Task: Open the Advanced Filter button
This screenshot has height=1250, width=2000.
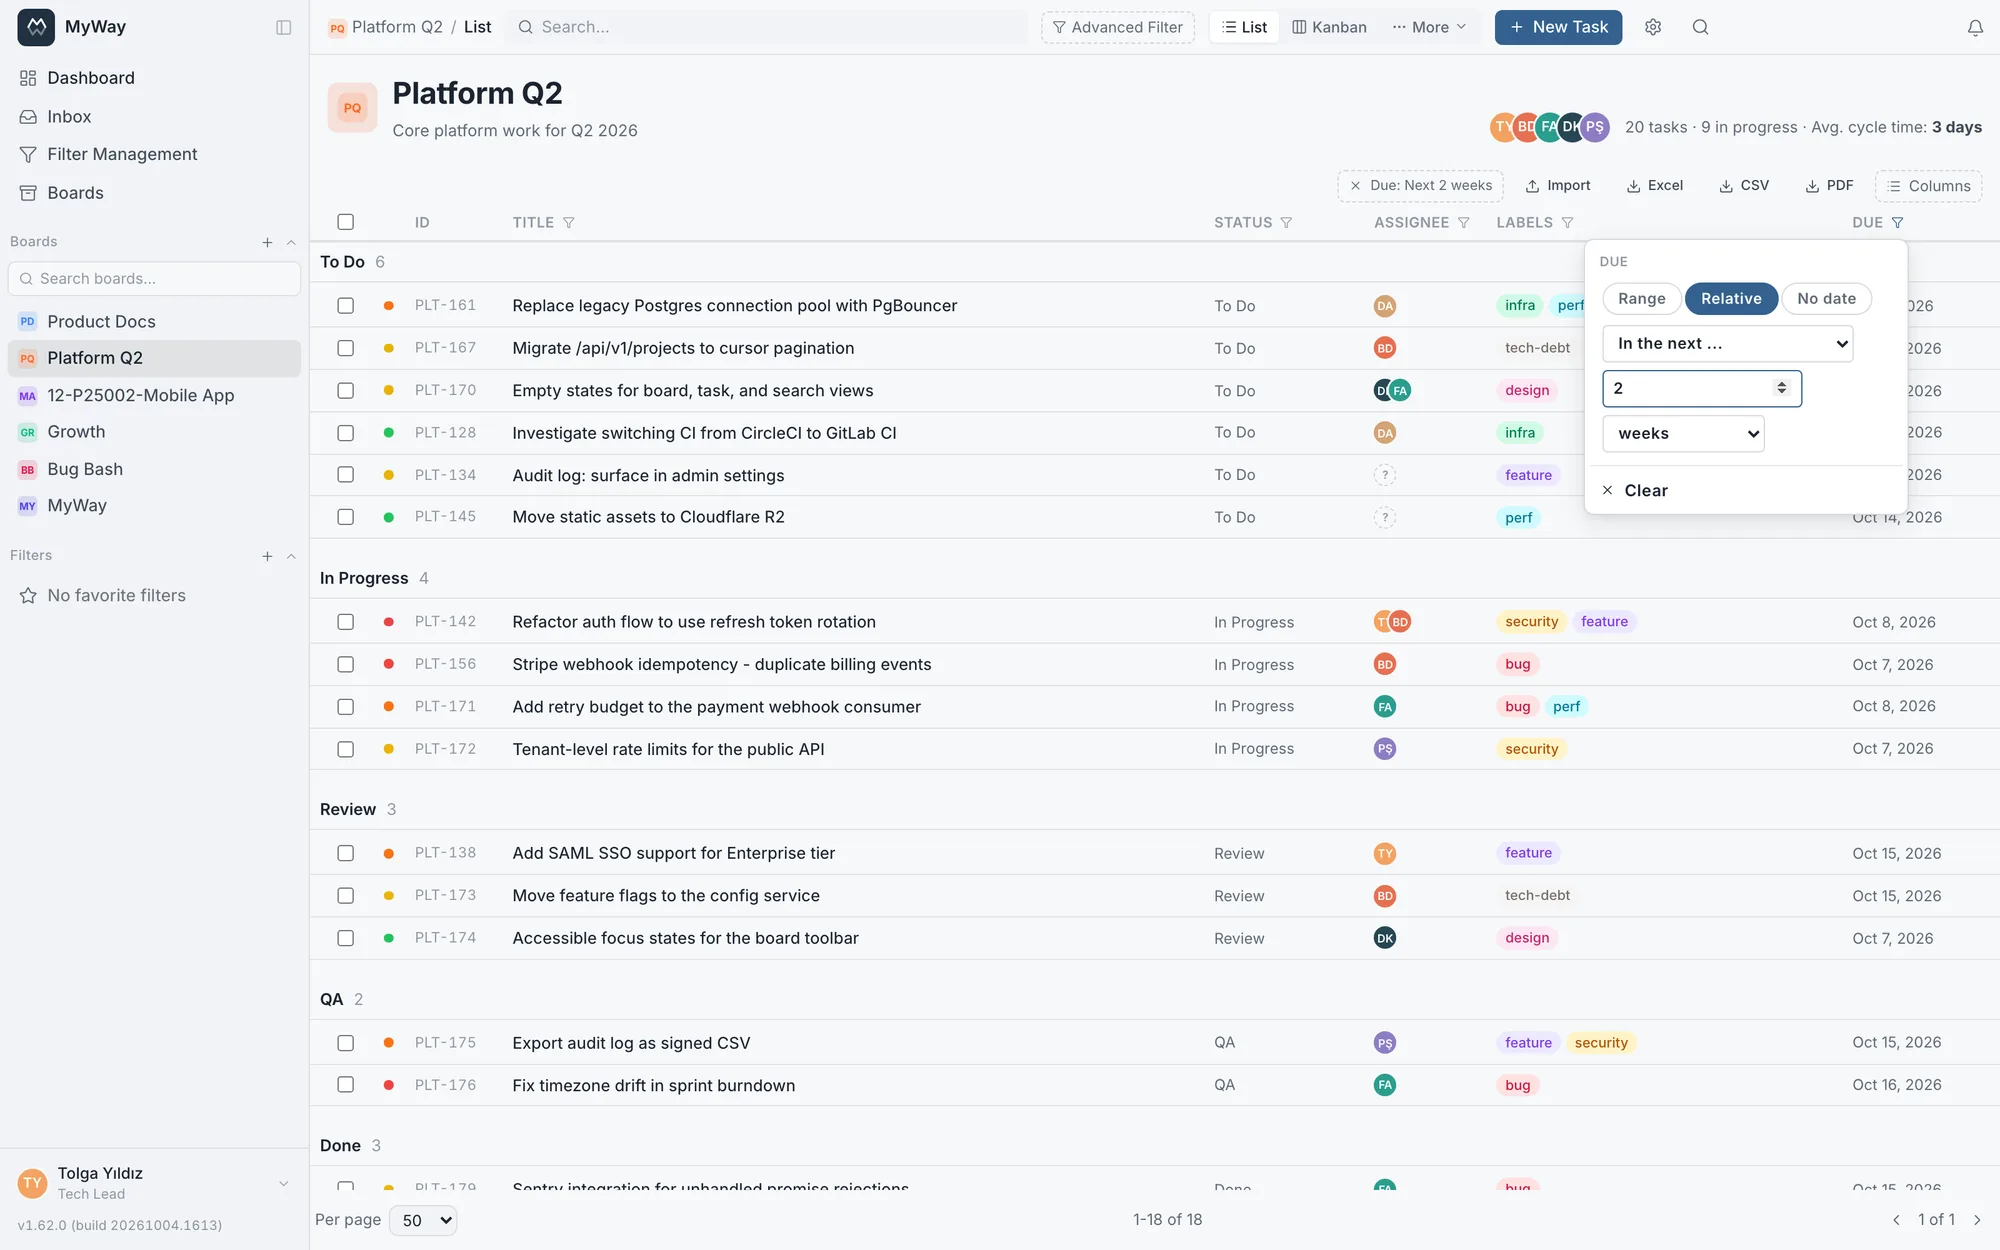Action: click(1118, 27)
